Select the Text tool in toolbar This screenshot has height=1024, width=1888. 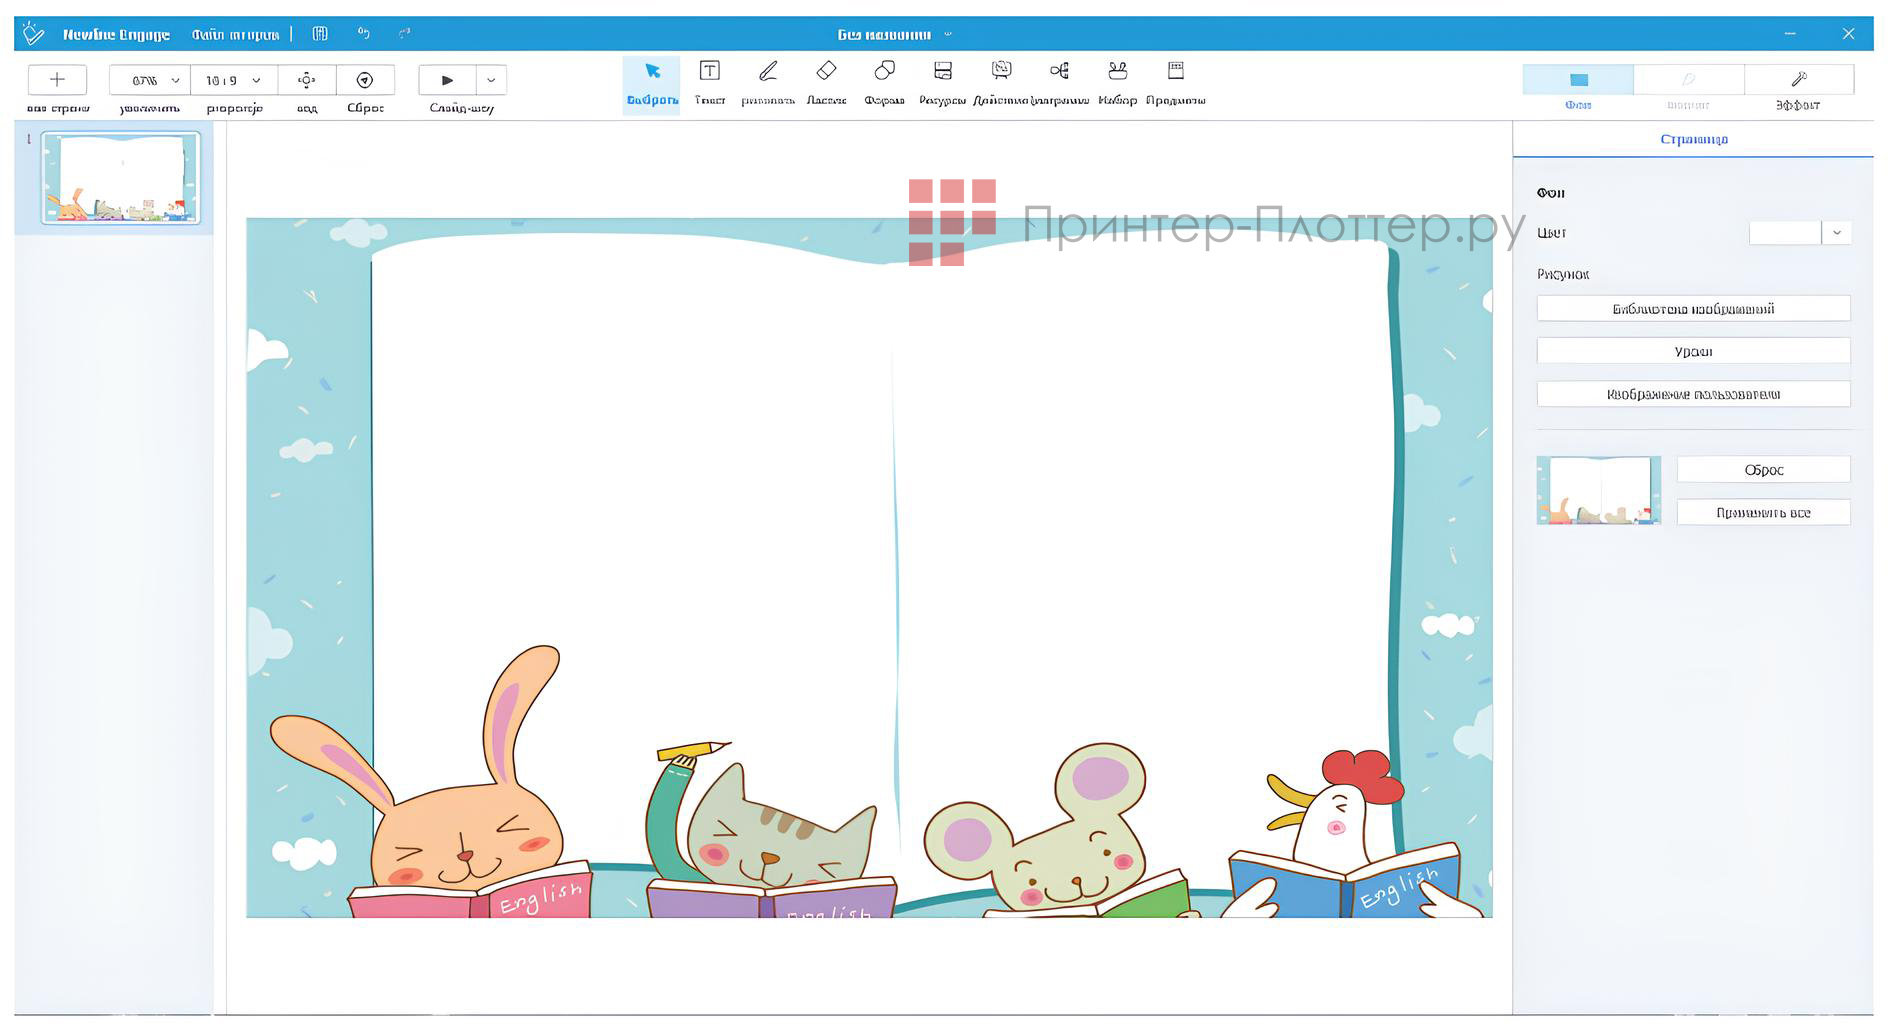click(709, 72)
